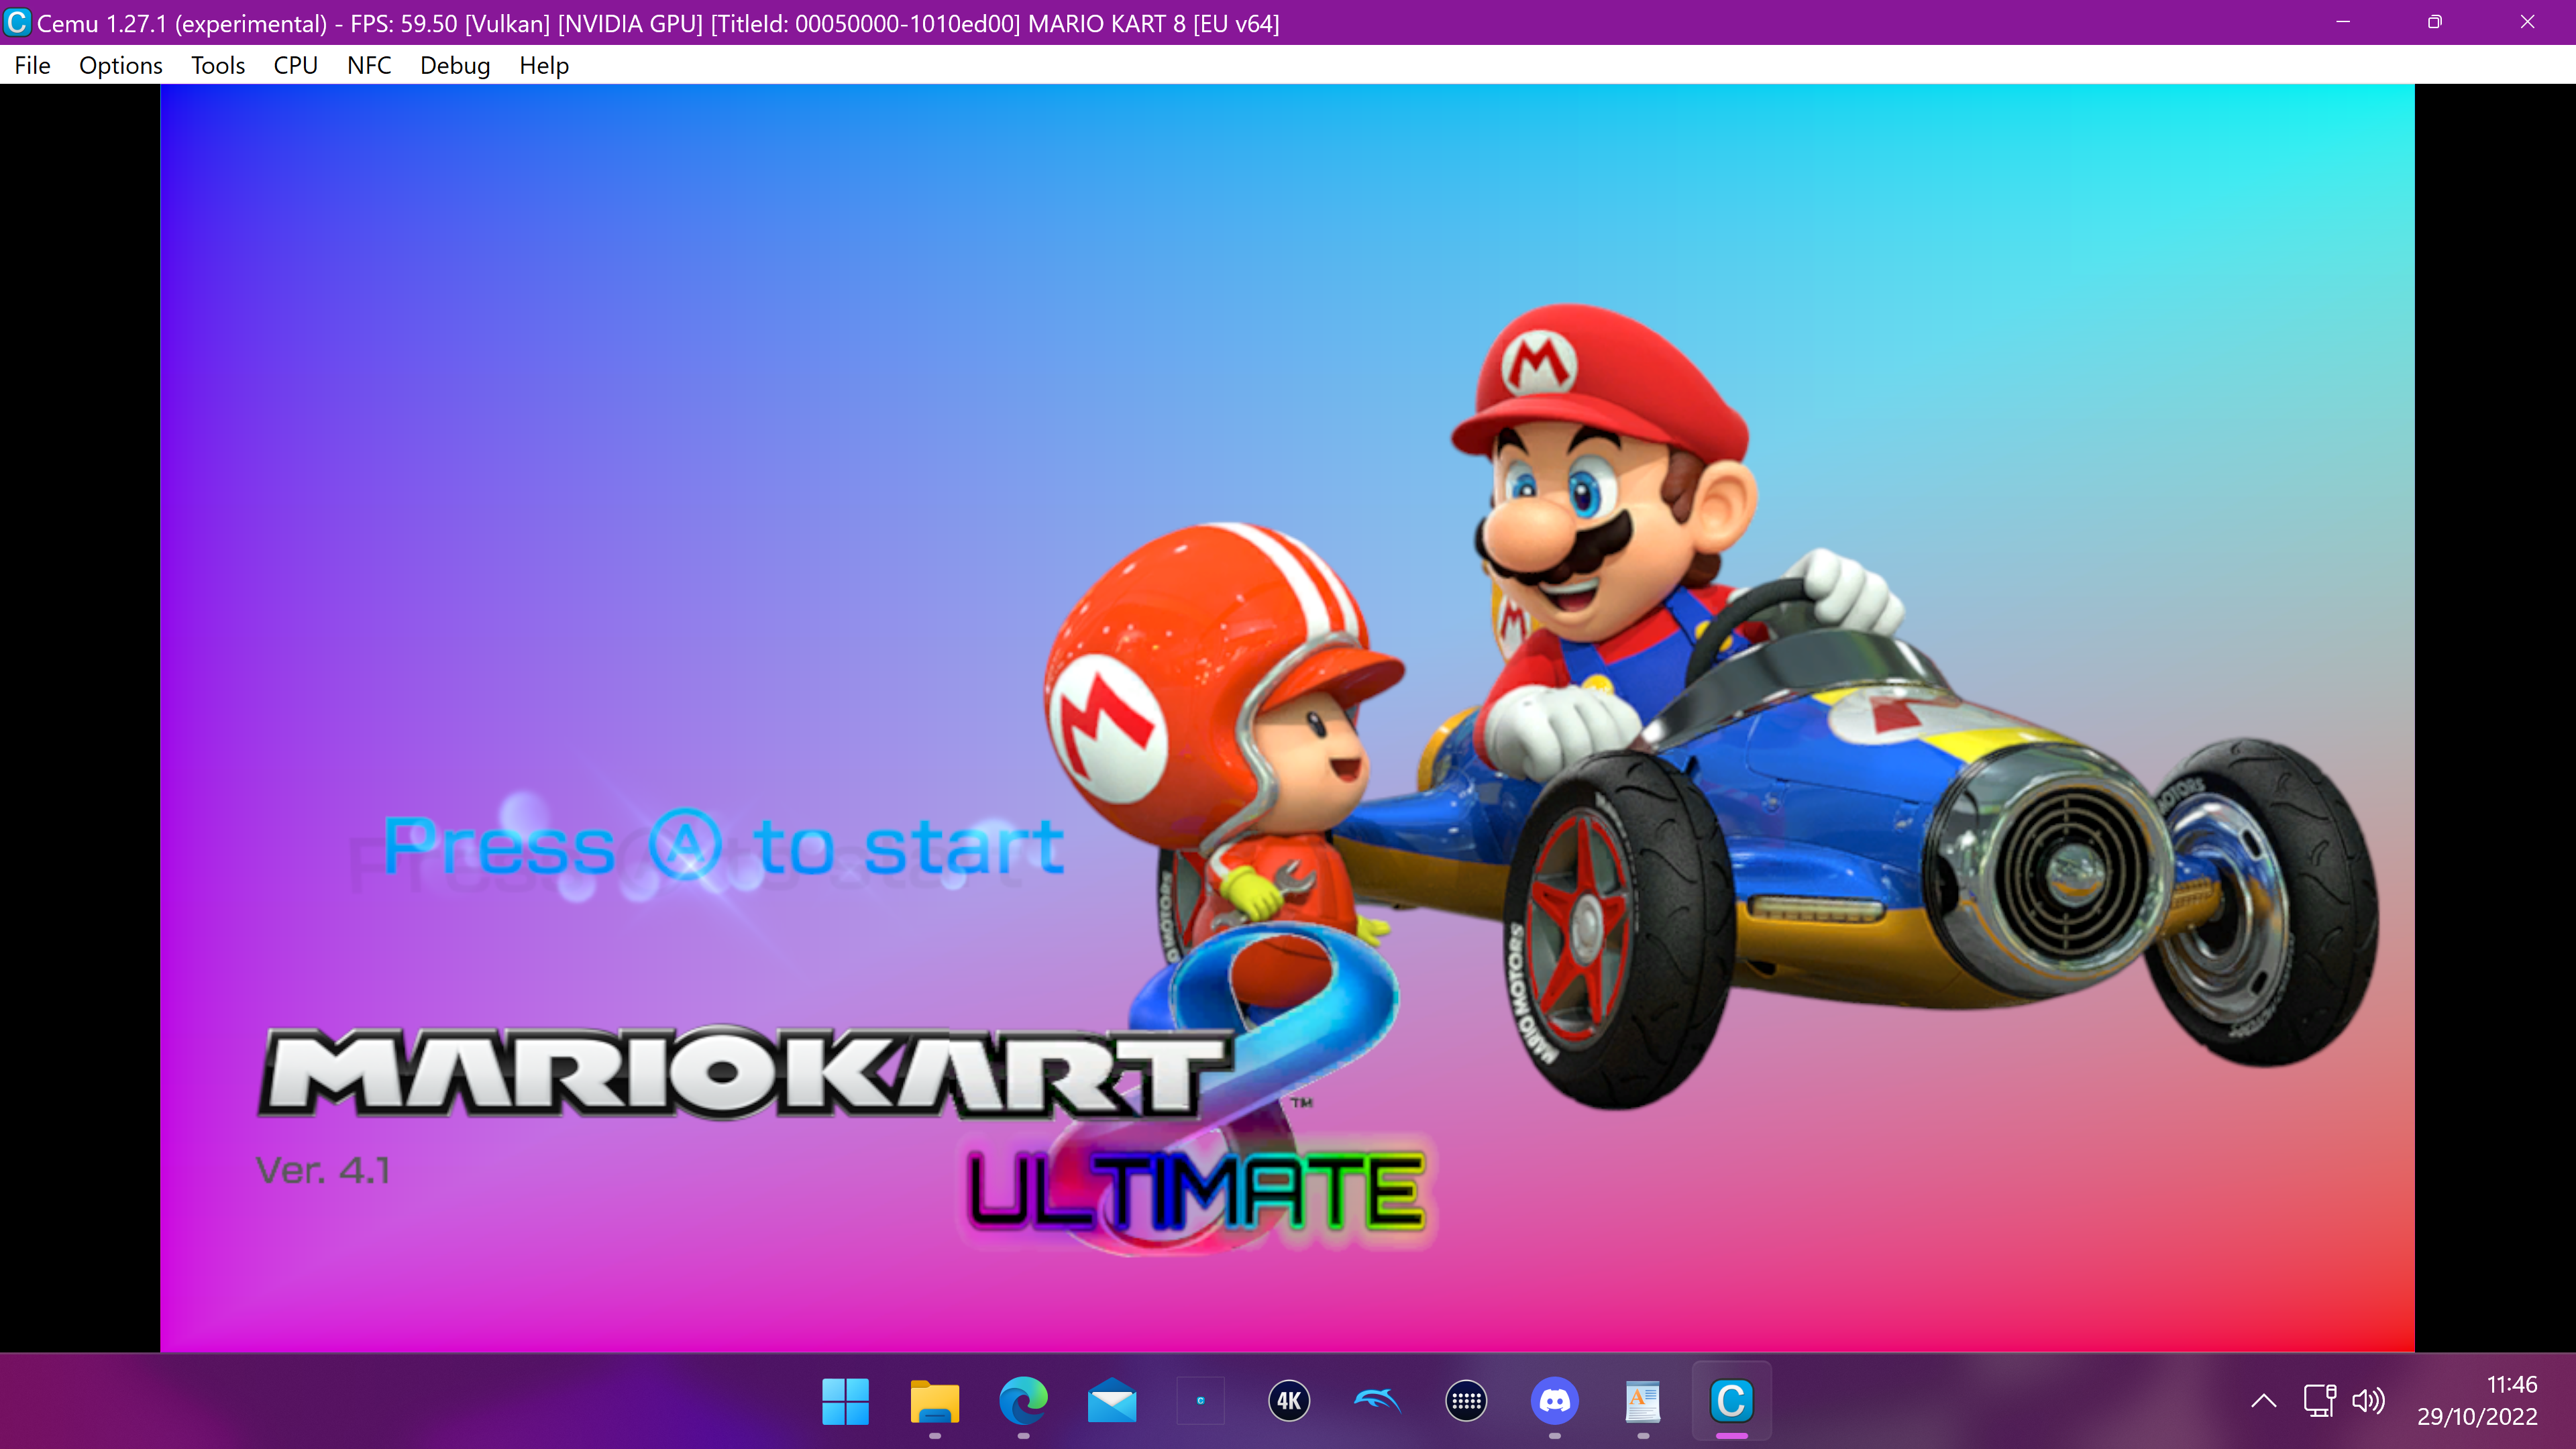Click the Cemu logo in title bar

click(x=17, y=22)
